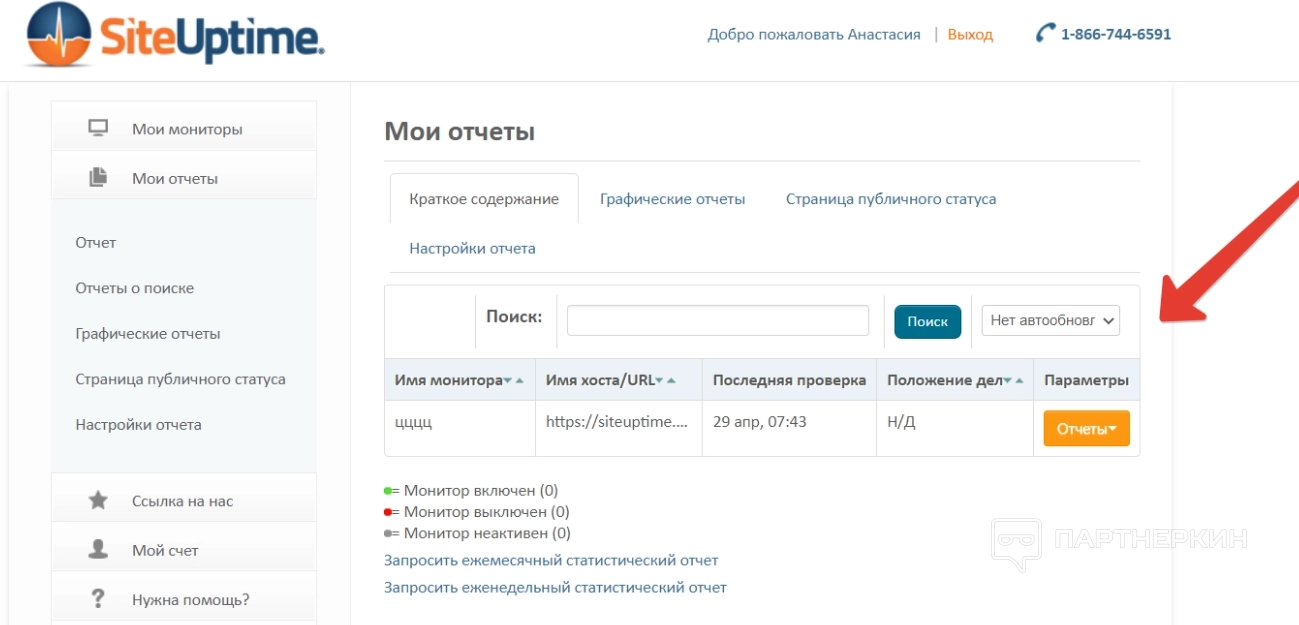Click the documents icon beside Мои отчеты
Screen dimensions: 1299x625
tap(98, 178)
